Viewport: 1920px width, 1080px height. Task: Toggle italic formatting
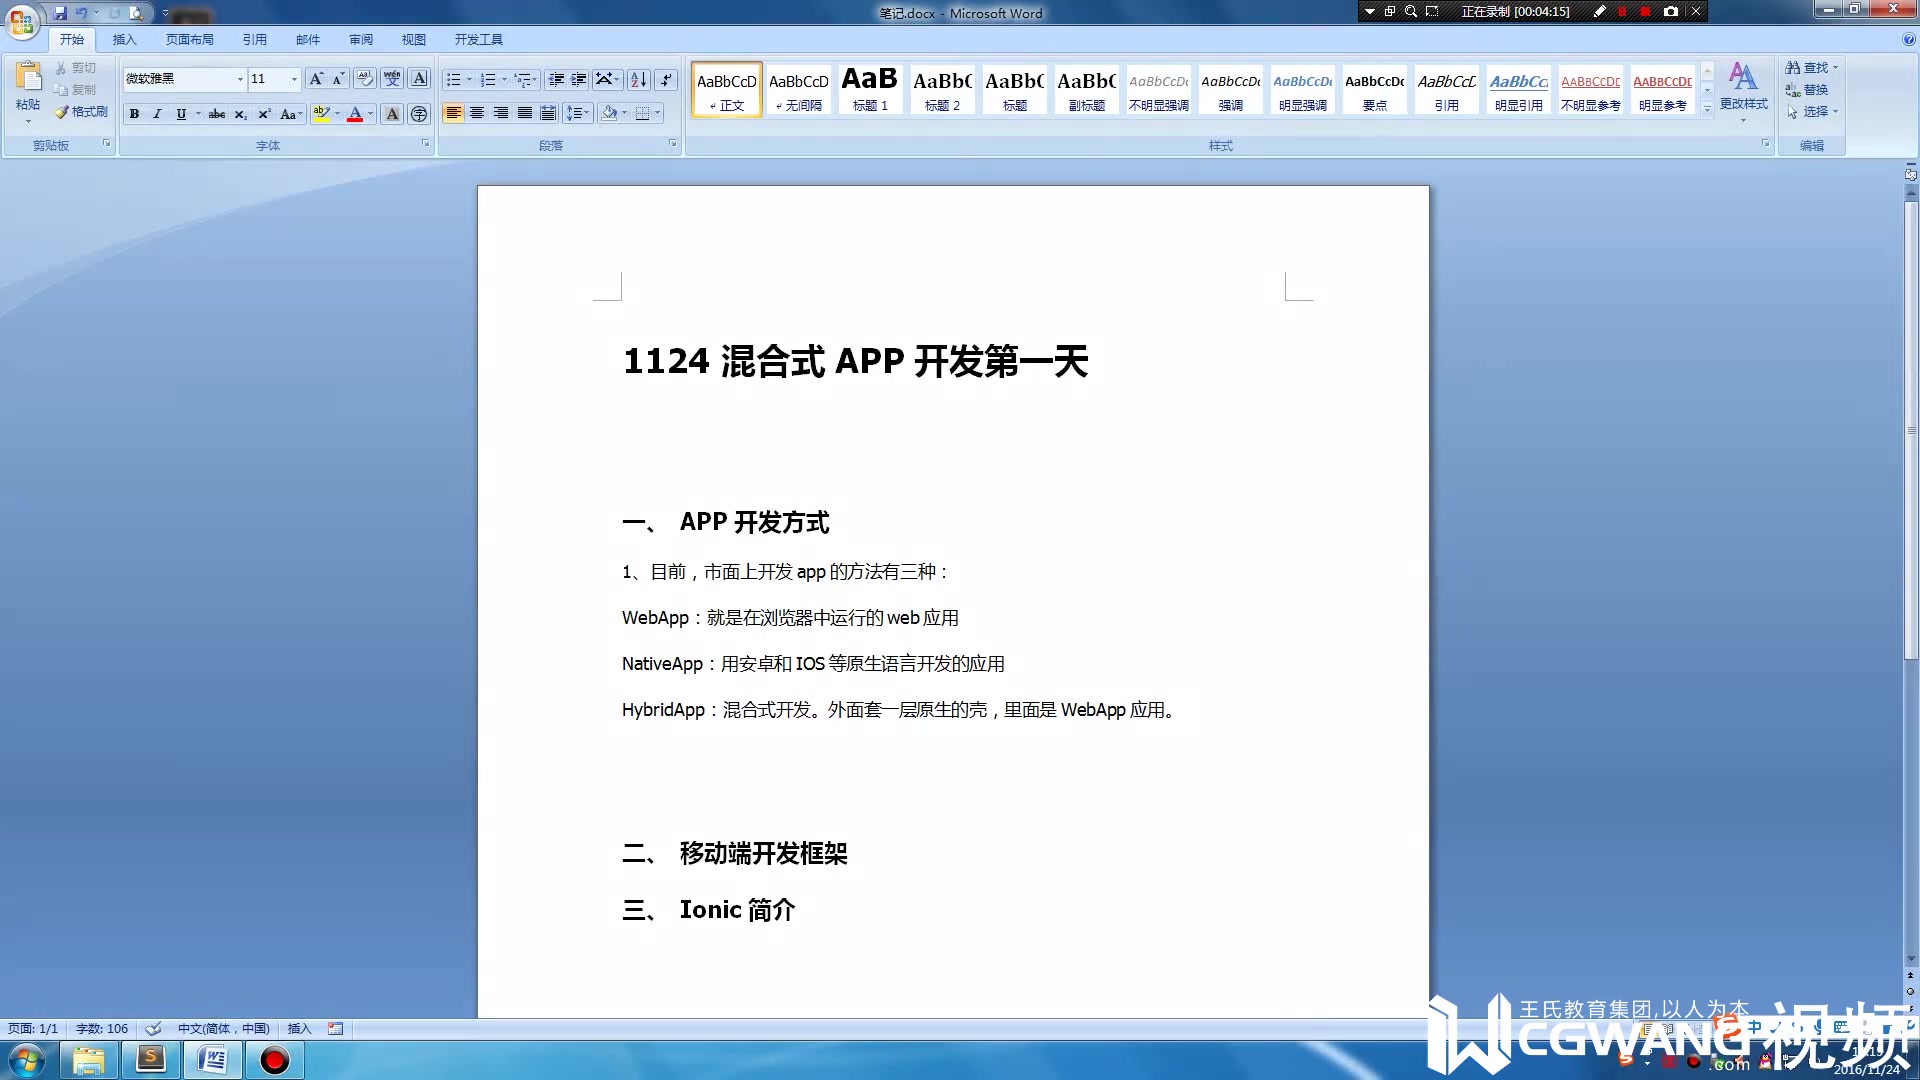[157, 114]
